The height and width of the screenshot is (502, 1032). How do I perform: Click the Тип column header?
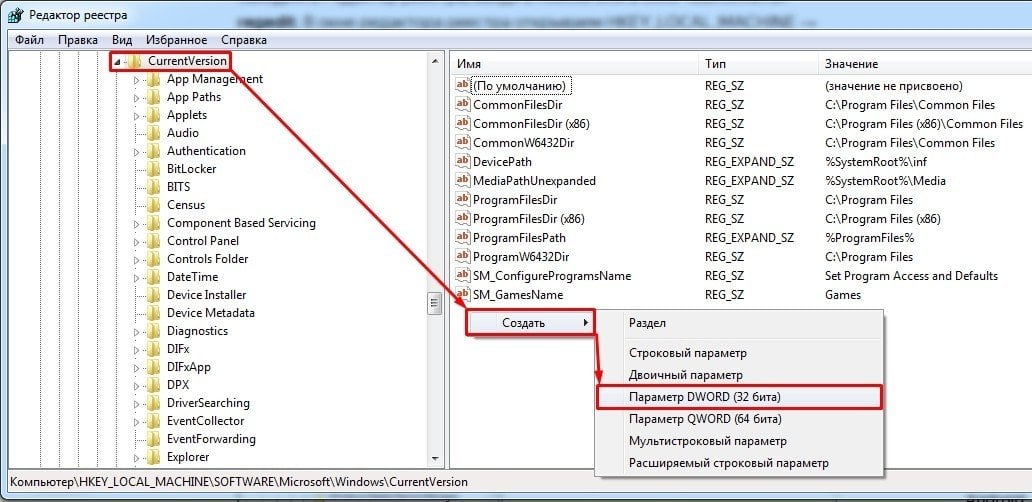tap(716, 64)
